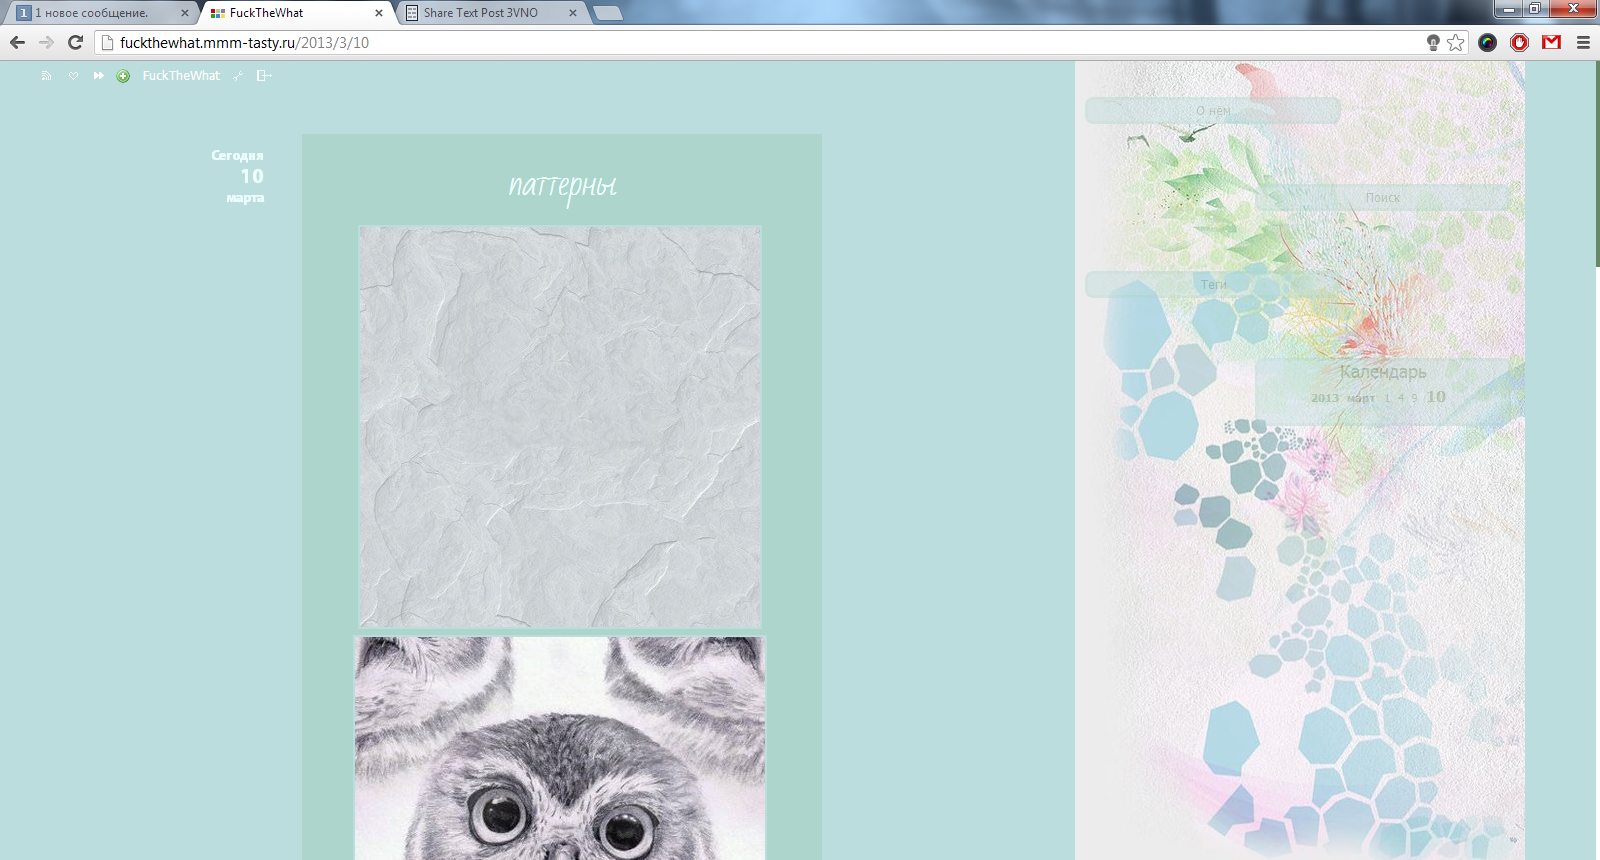1600x860 pixels.
Task: Select day 1 in calendar
Action: pyautogui.click(x=1387, y=398)
